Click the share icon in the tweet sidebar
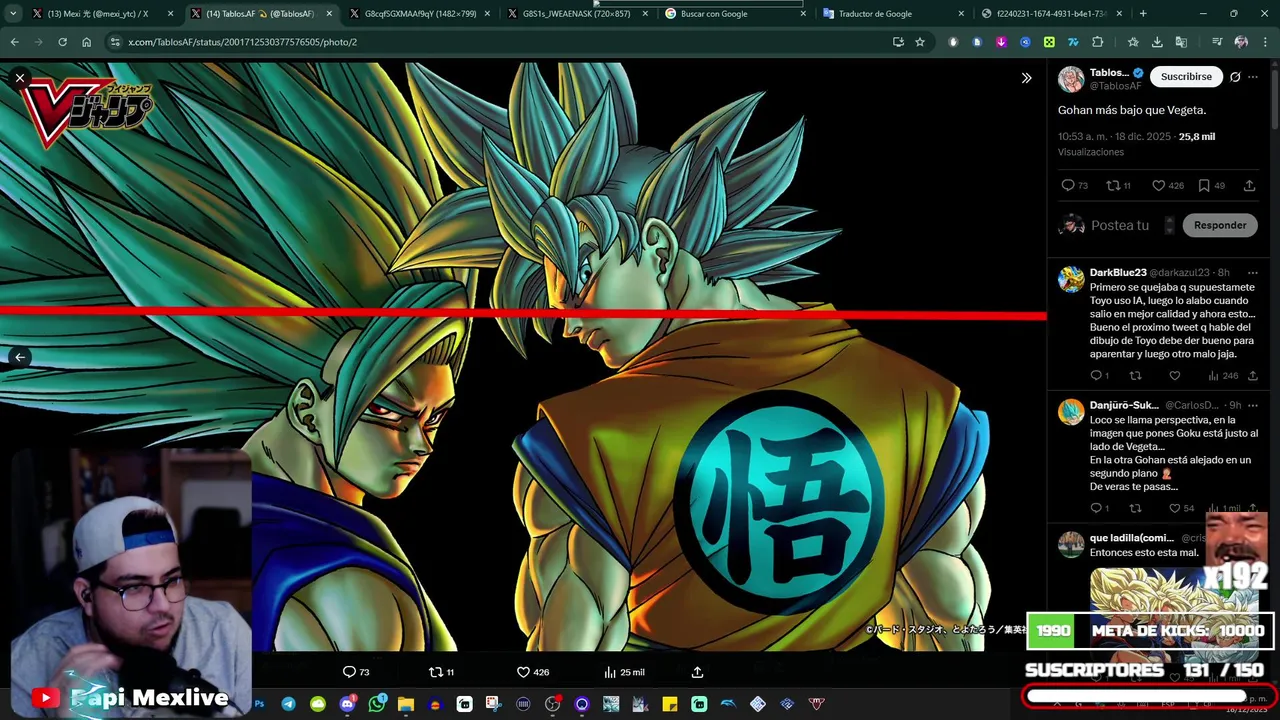The image size is (1280, 720). [1249, 185]
